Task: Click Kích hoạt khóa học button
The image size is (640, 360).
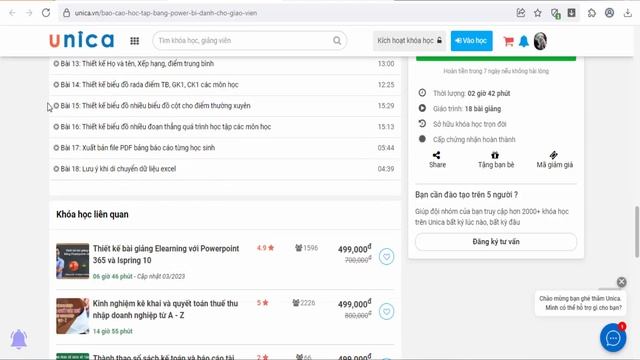Action: 409,40
